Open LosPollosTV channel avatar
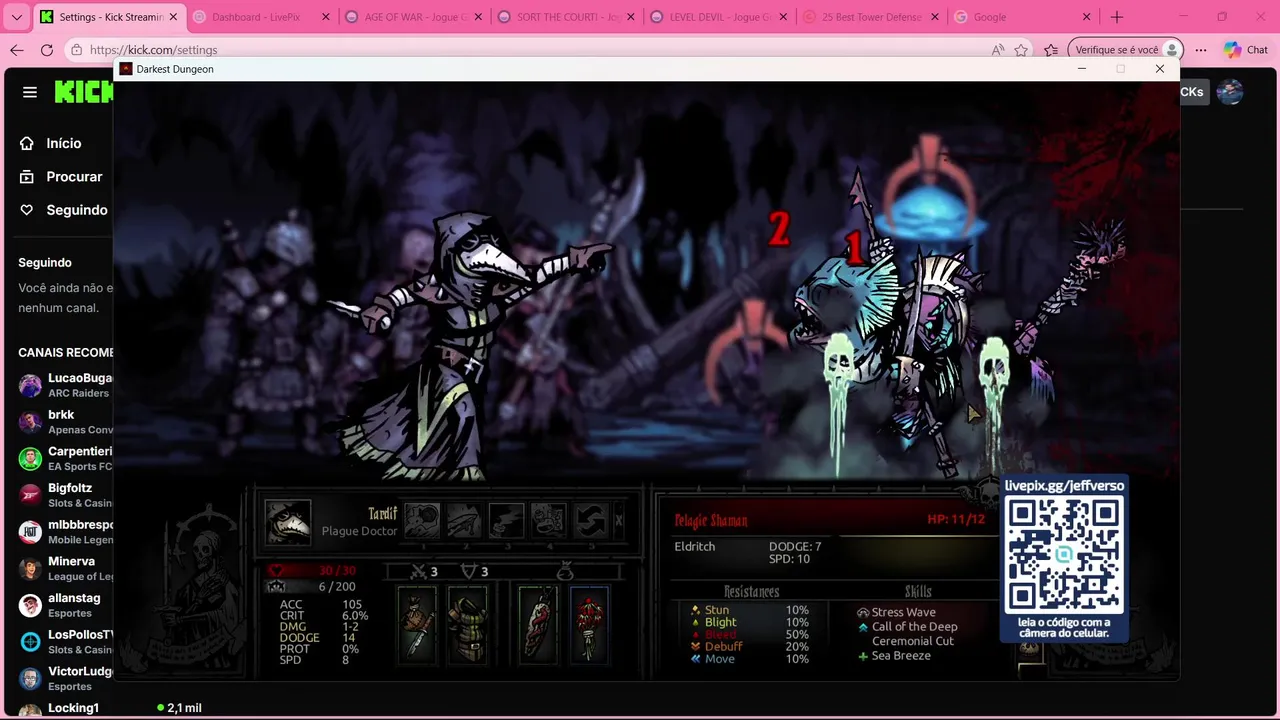This screenshot has height=720, width=1280. click(x=30, y=641)
